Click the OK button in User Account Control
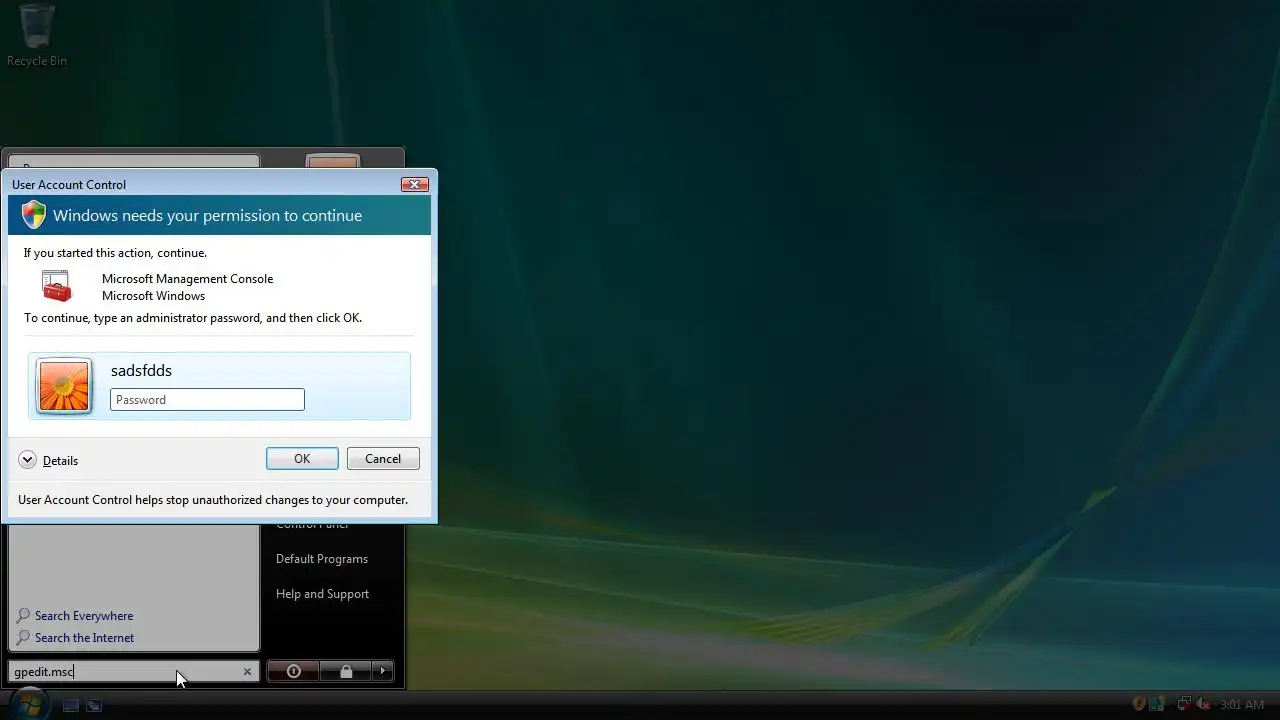This screenshot has width=1280, height=720. (302, 458)
